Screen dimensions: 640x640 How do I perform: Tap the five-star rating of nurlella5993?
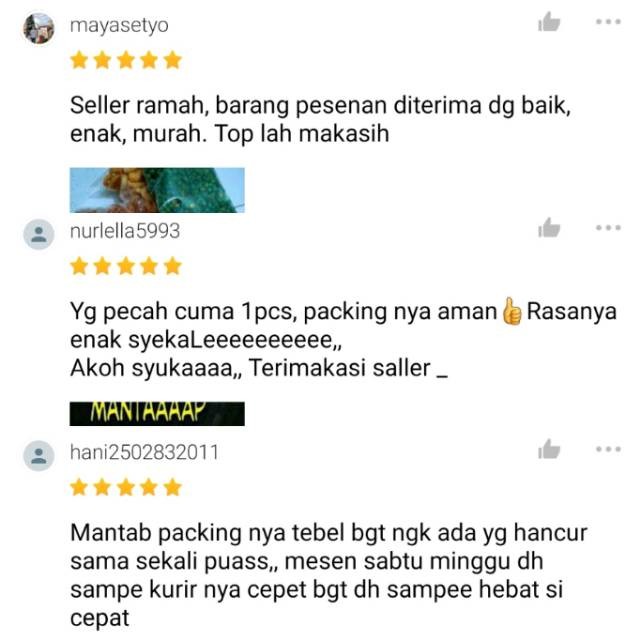click(126, 267)
